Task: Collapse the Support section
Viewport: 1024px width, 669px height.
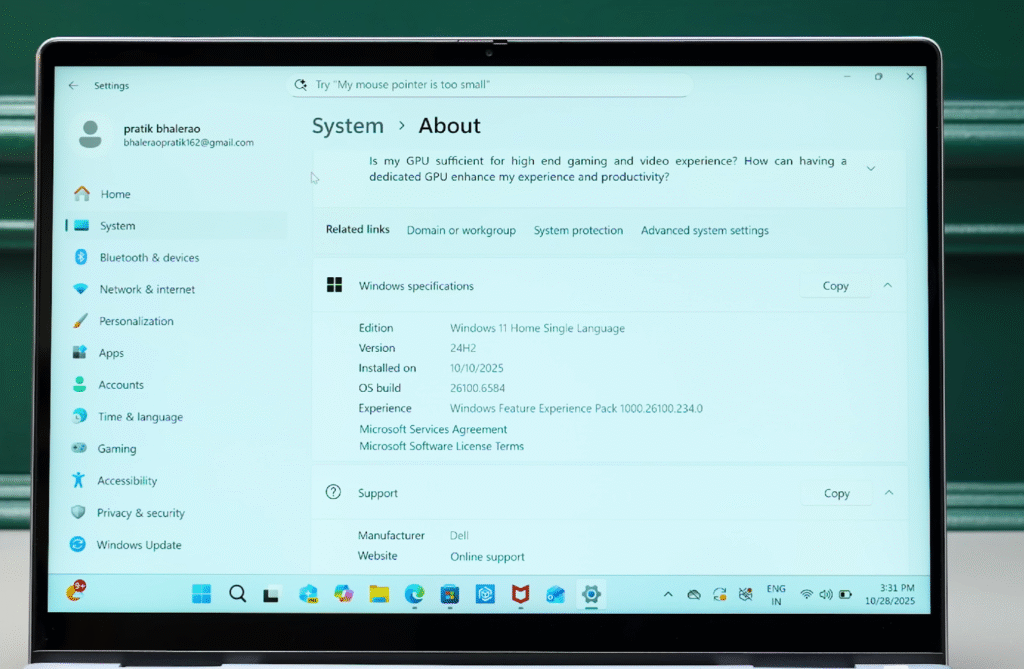Action: tap(888, 493)
